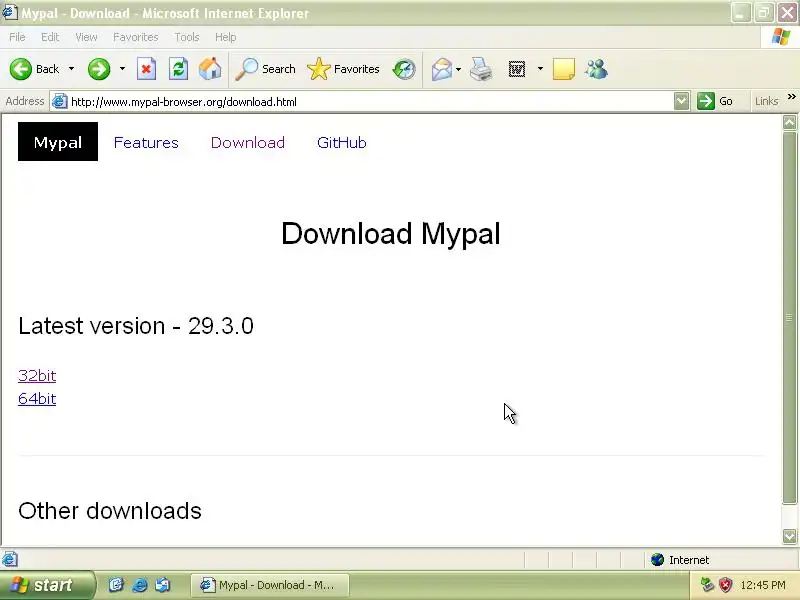Open the Windows Start menu

pyautogui.click(x=47, y=585)
